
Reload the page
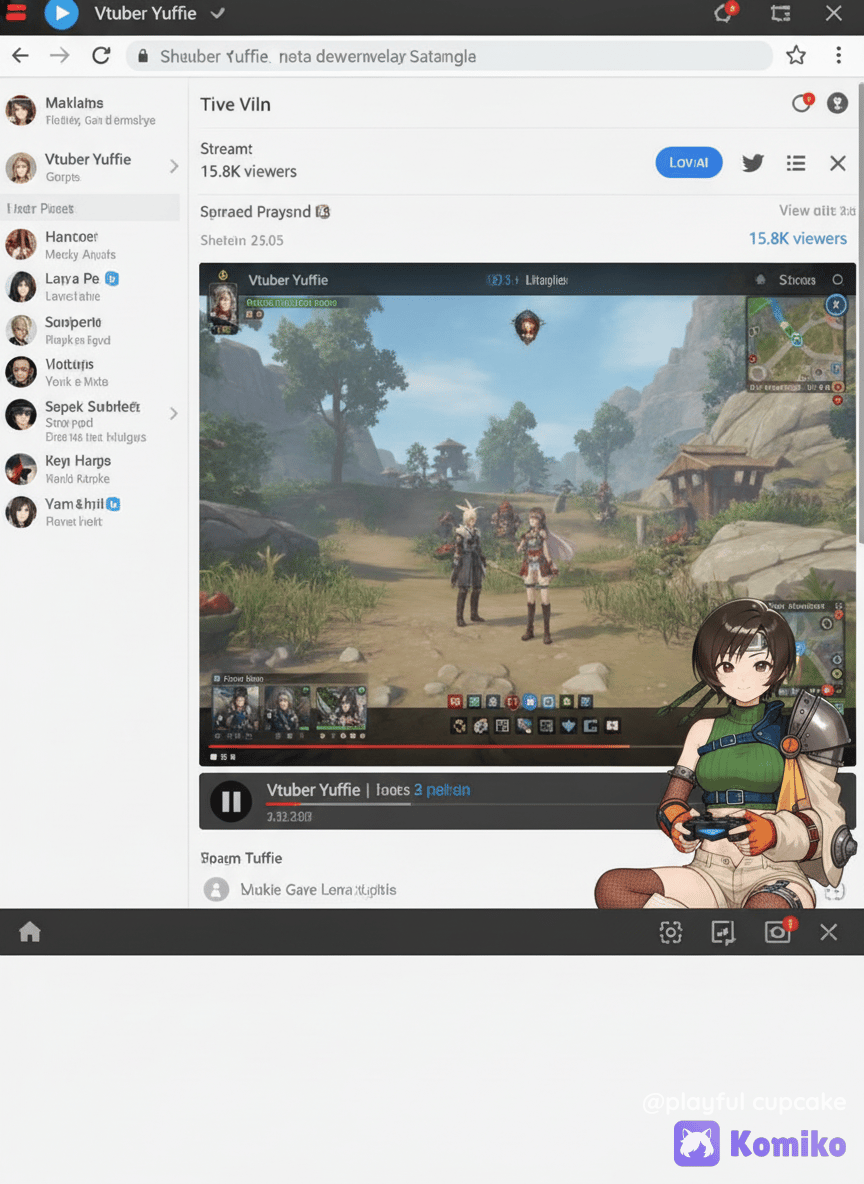(x=101, y=56)
